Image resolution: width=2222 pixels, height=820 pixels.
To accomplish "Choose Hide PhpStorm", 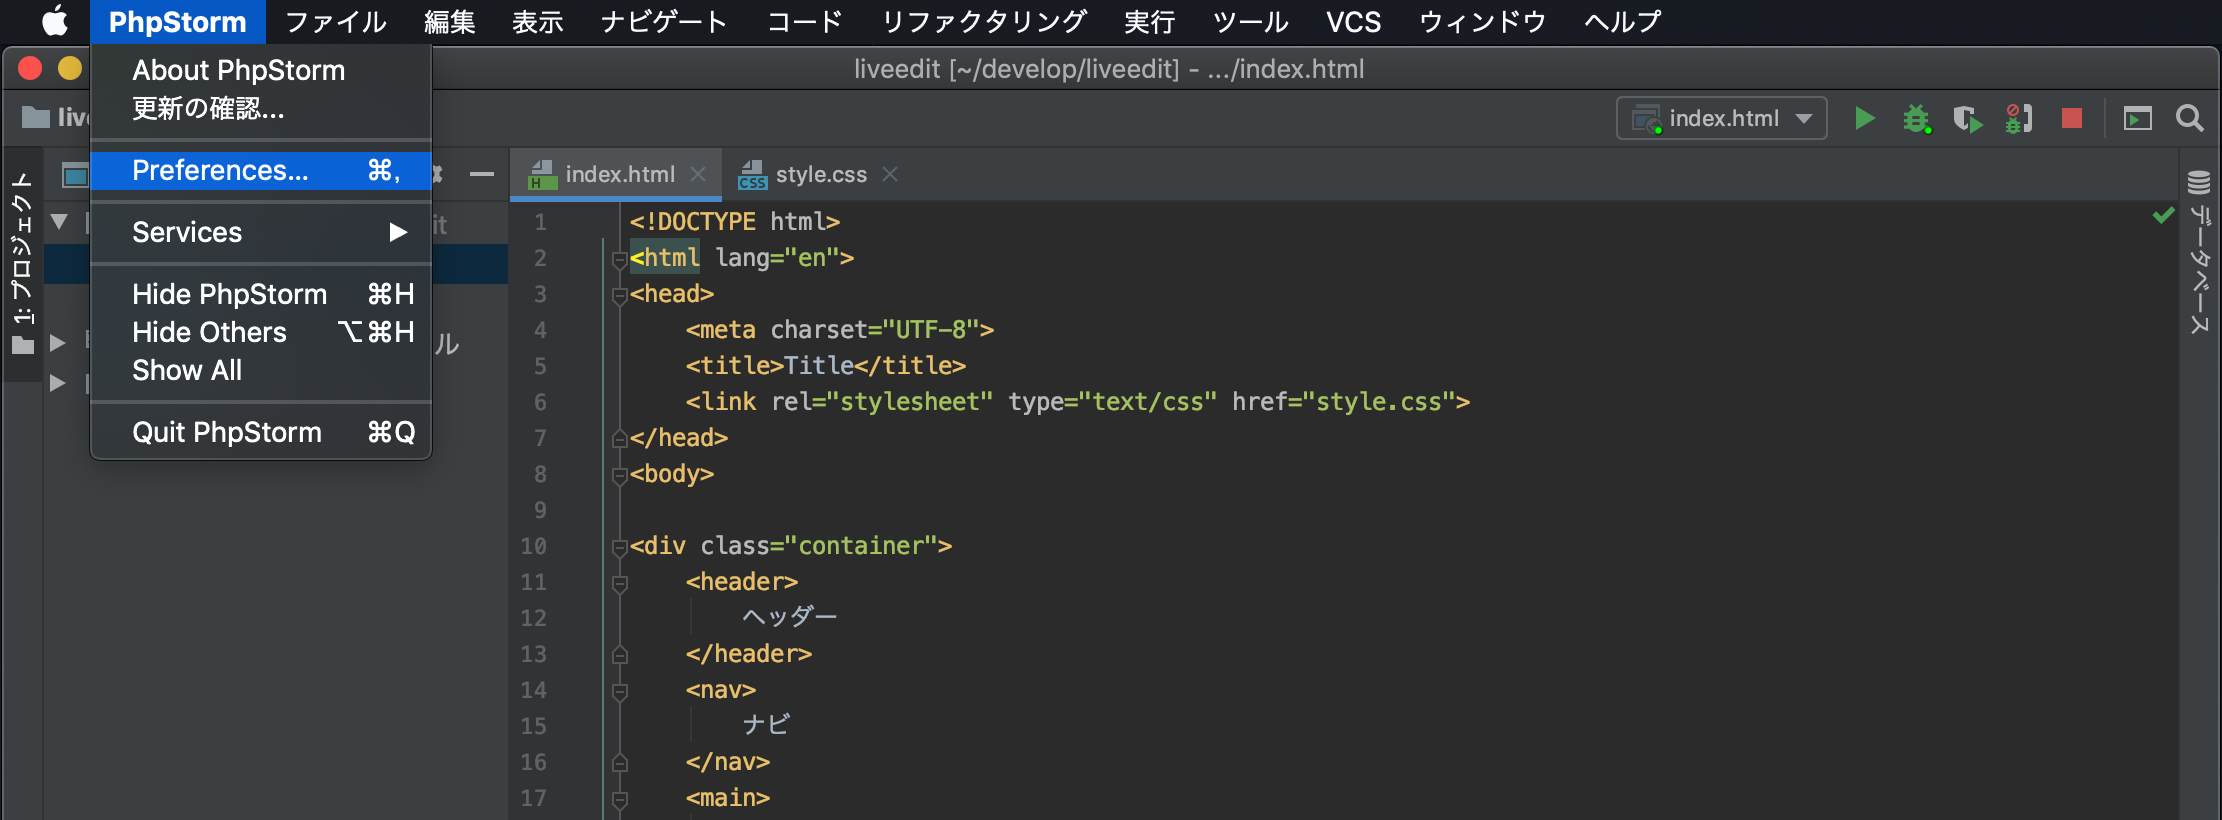I will (261, 294).
